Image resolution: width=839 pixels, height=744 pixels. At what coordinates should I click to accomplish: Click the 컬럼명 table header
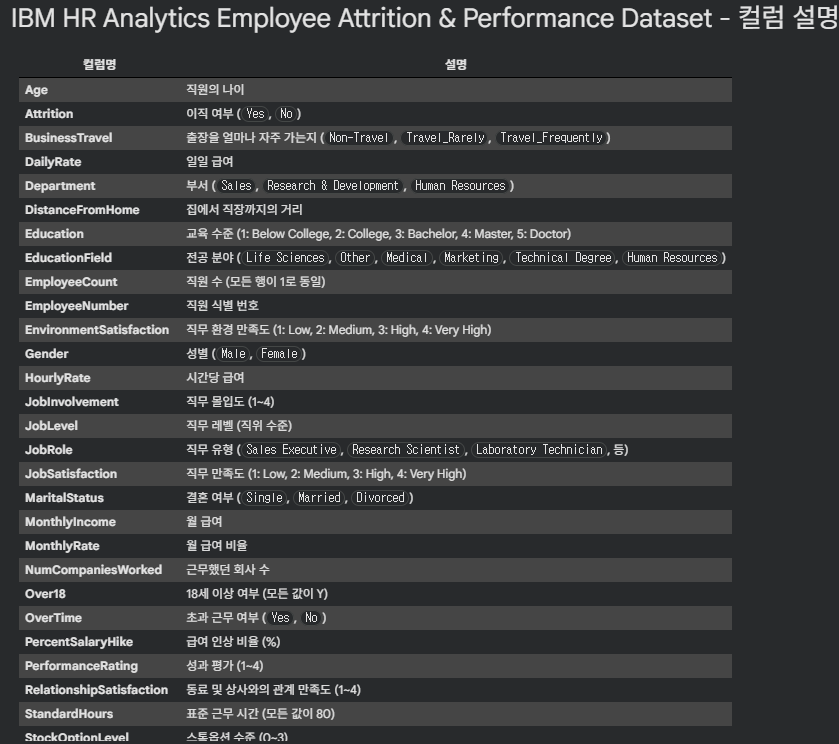[100, 65]
